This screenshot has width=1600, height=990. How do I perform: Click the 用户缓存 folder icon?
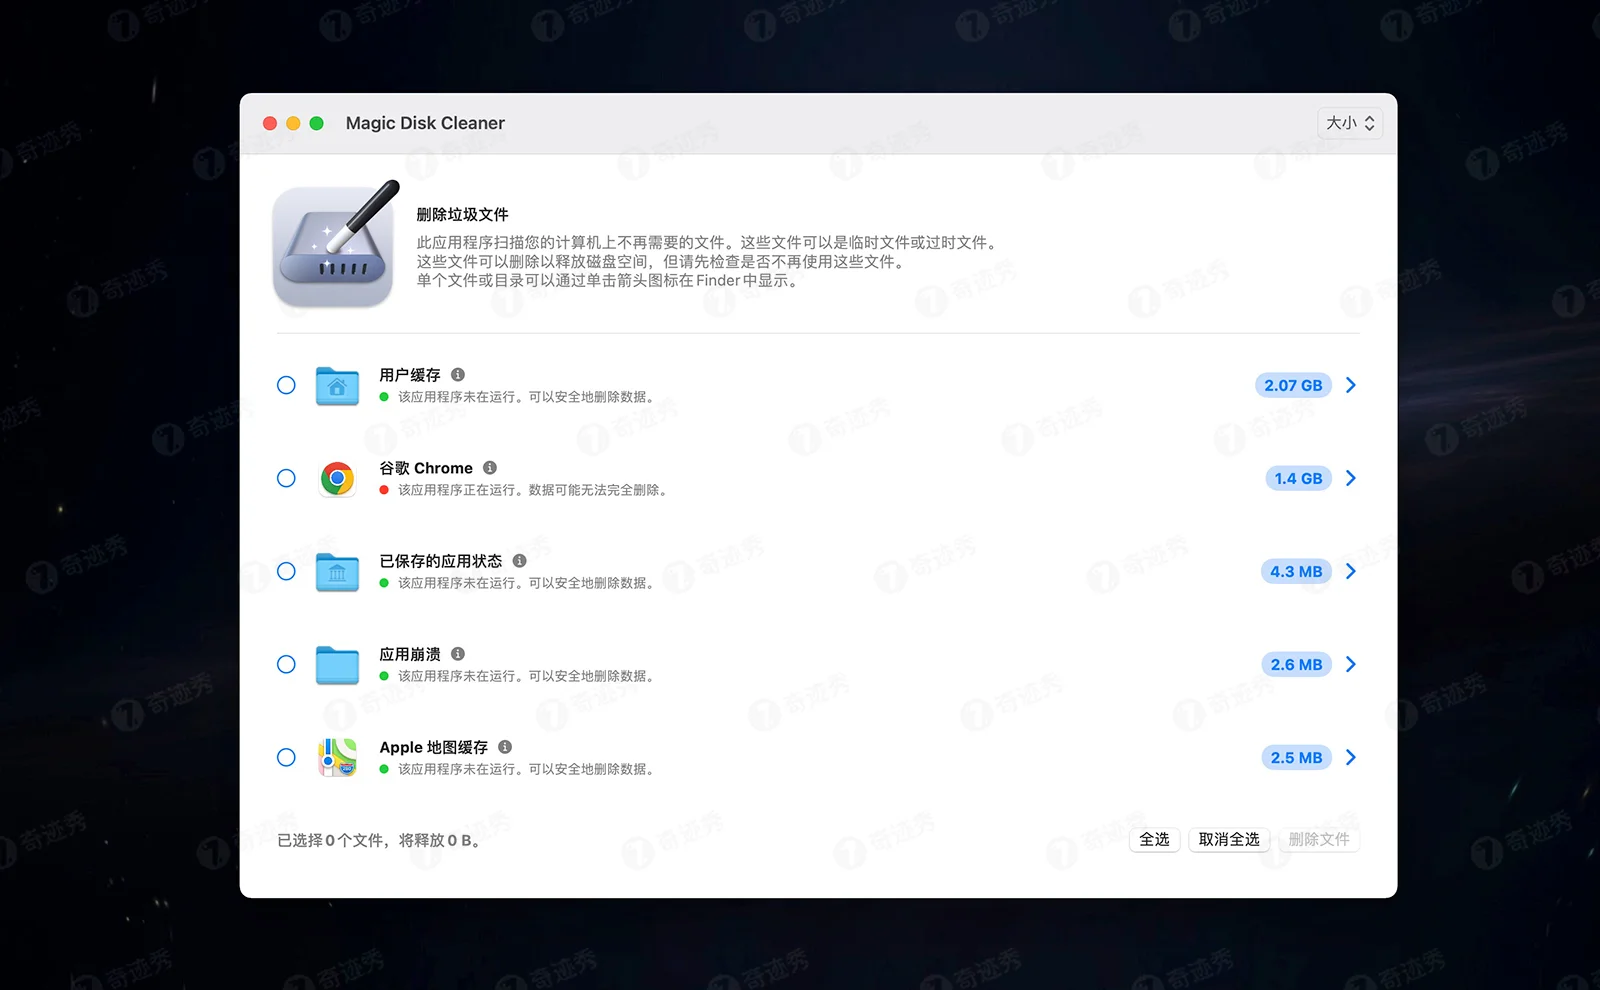click(337, 385)
